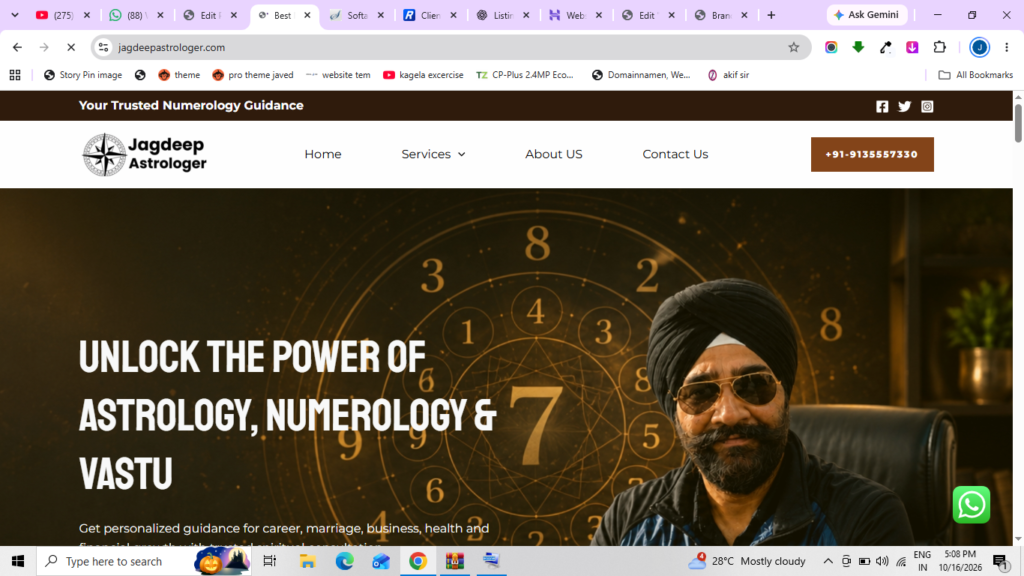
Task: Click the Jagdeep Astrologer logo
Action: click(144, 155)
